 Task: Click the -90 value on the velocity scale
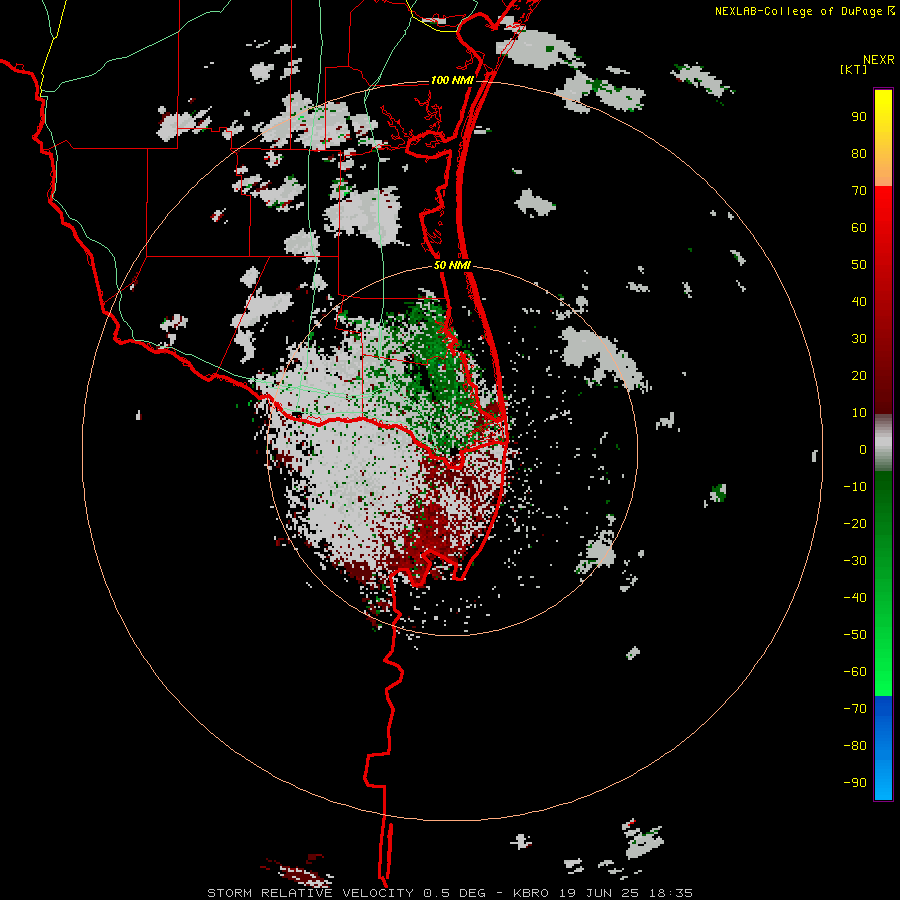click(855, 783)
